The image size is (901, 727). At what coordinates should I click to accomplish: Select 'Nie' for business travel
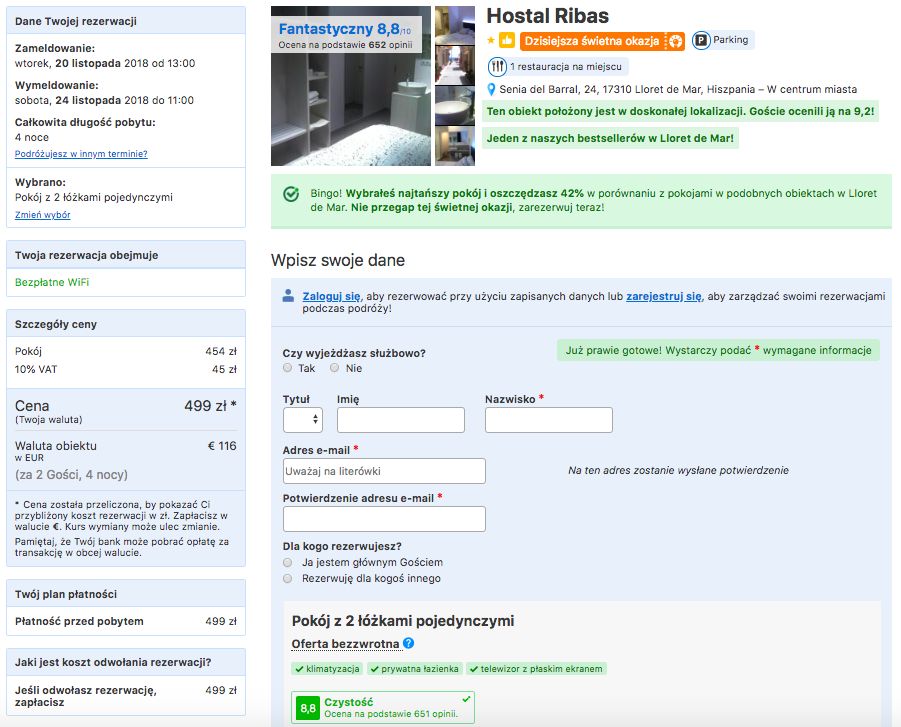pos(335,368)
